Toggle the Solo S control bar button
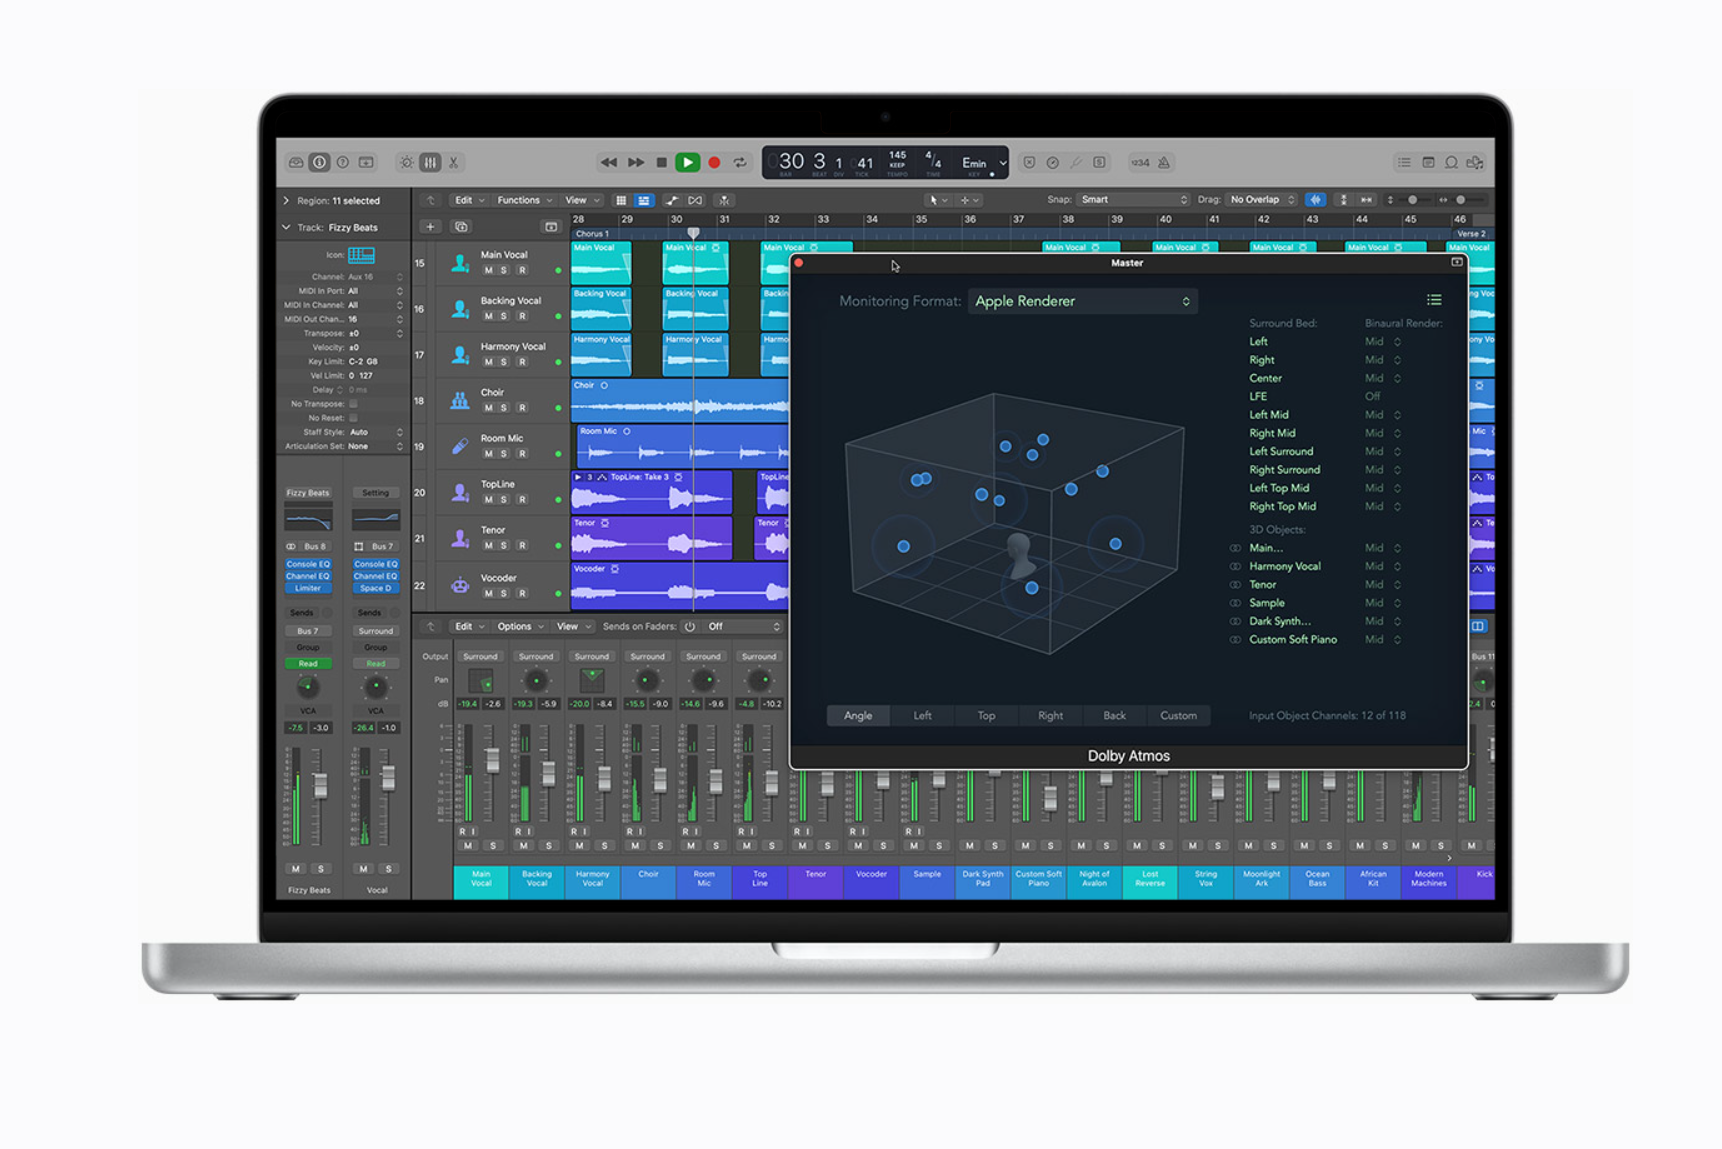 click(x=1099, y=162)
